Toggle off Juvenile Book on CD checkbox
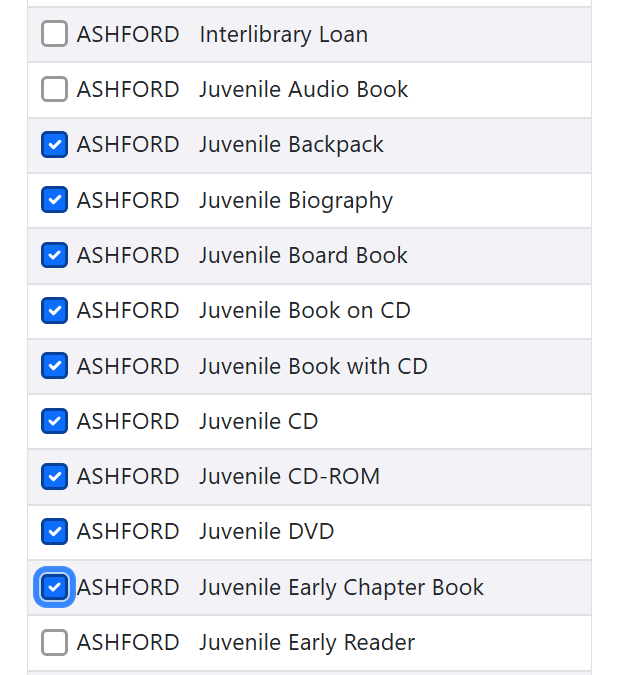 click(x=54, y=311)
